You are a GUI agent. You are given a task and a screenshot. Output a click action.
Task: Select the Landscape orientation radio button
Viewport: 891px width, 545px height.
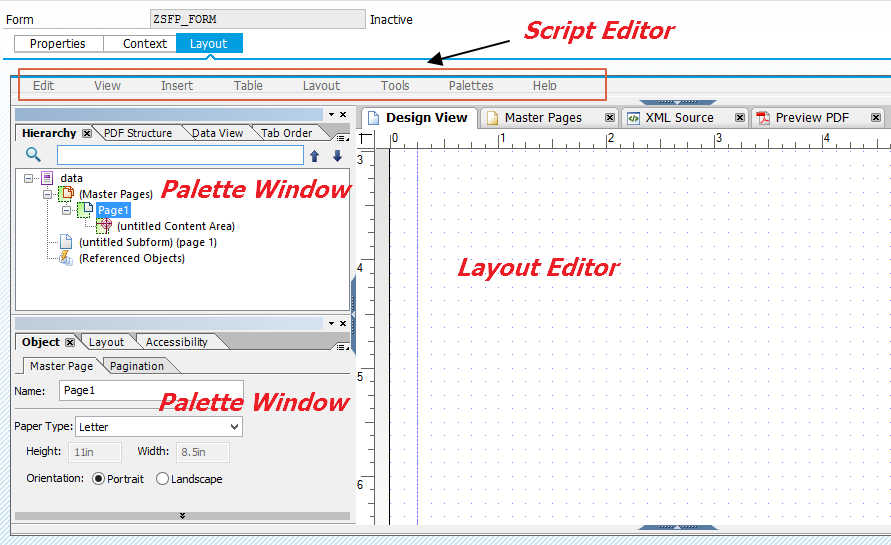(163, 479)
